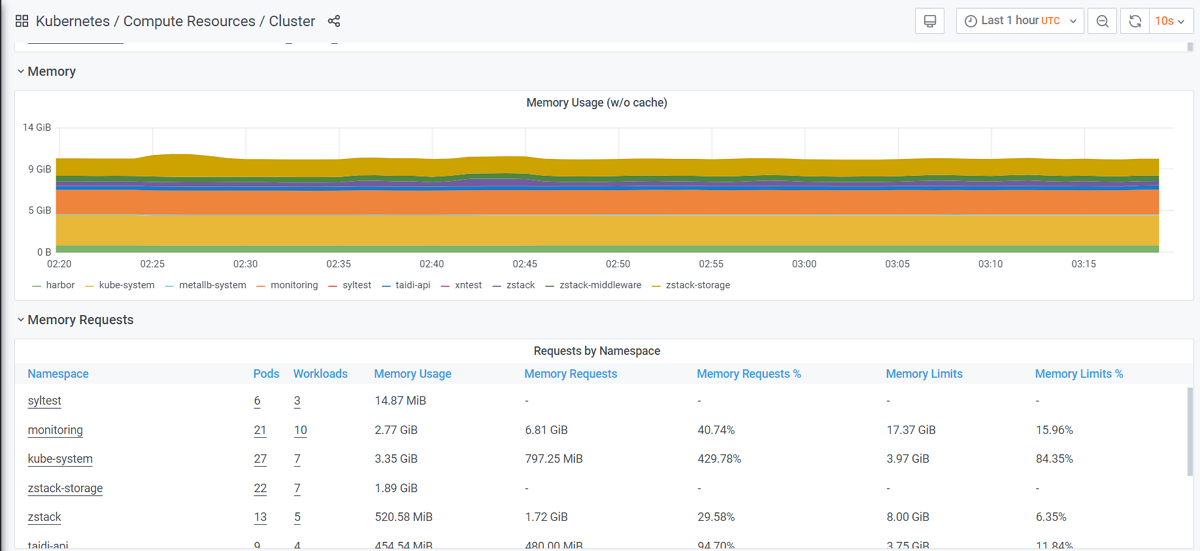Open the zstack-storage namespace link

65,489
